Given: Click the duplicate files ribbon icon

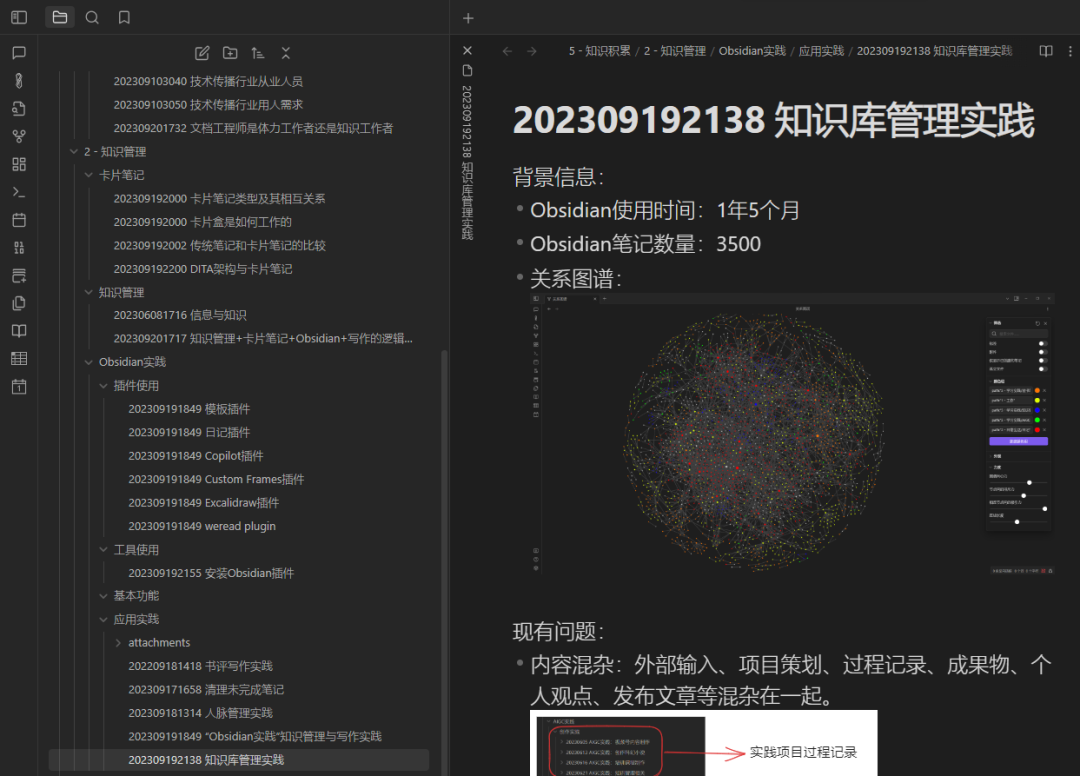Looking at the screenshot, I should (19, 303).
